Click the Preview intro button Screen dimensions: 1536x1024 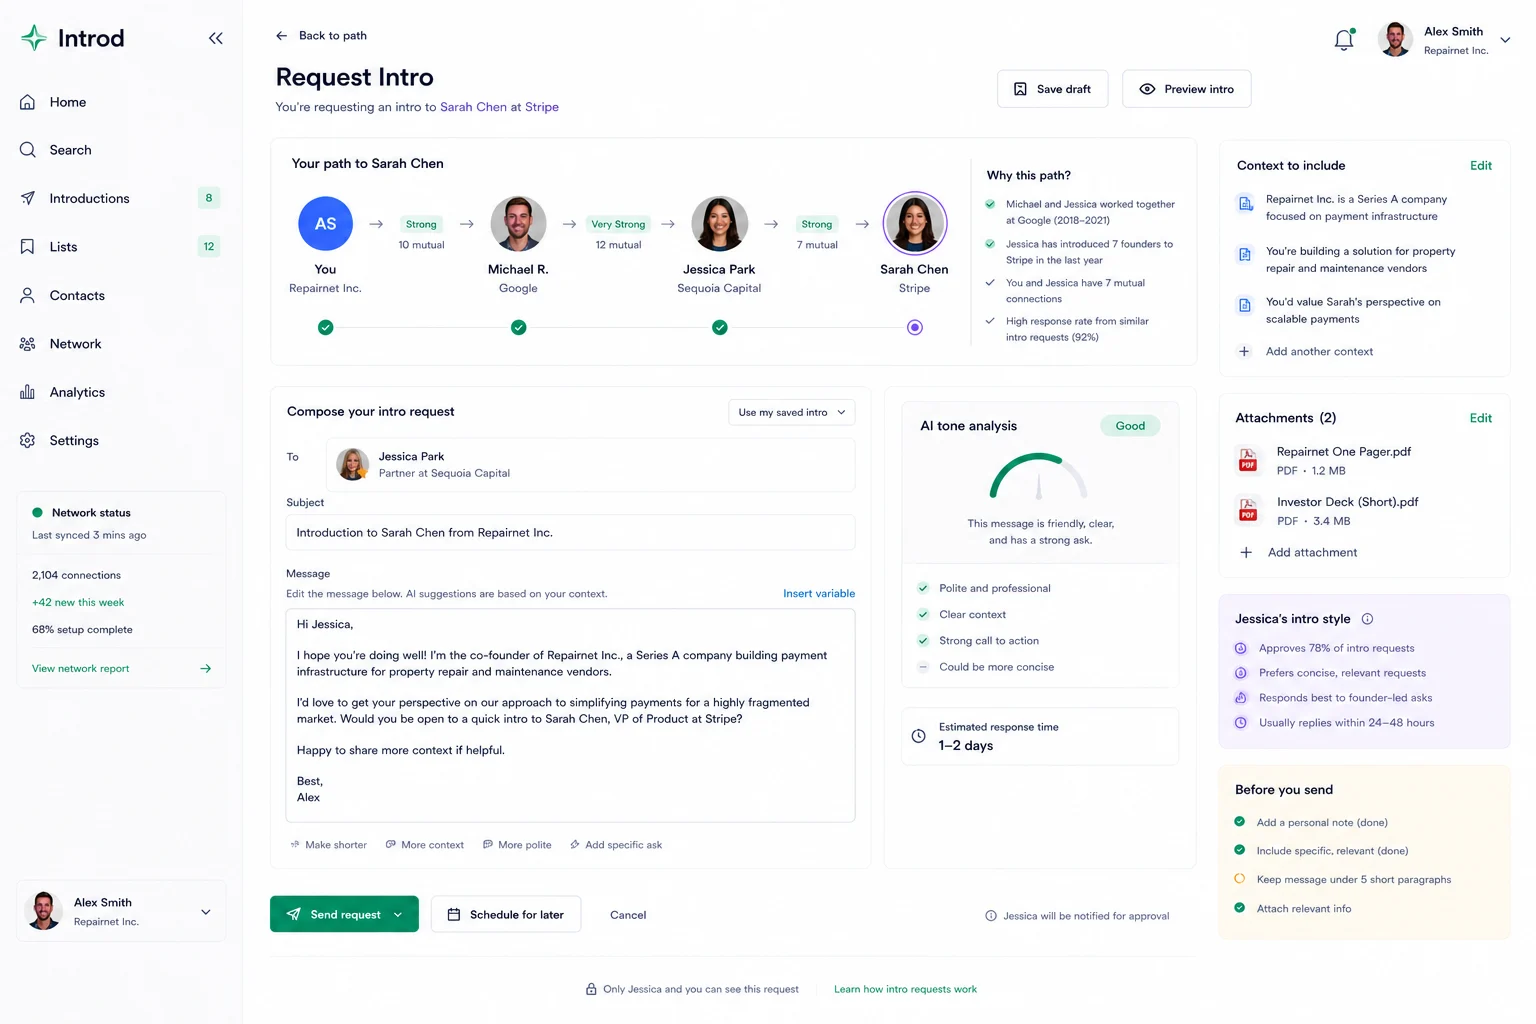(1187, 89)
